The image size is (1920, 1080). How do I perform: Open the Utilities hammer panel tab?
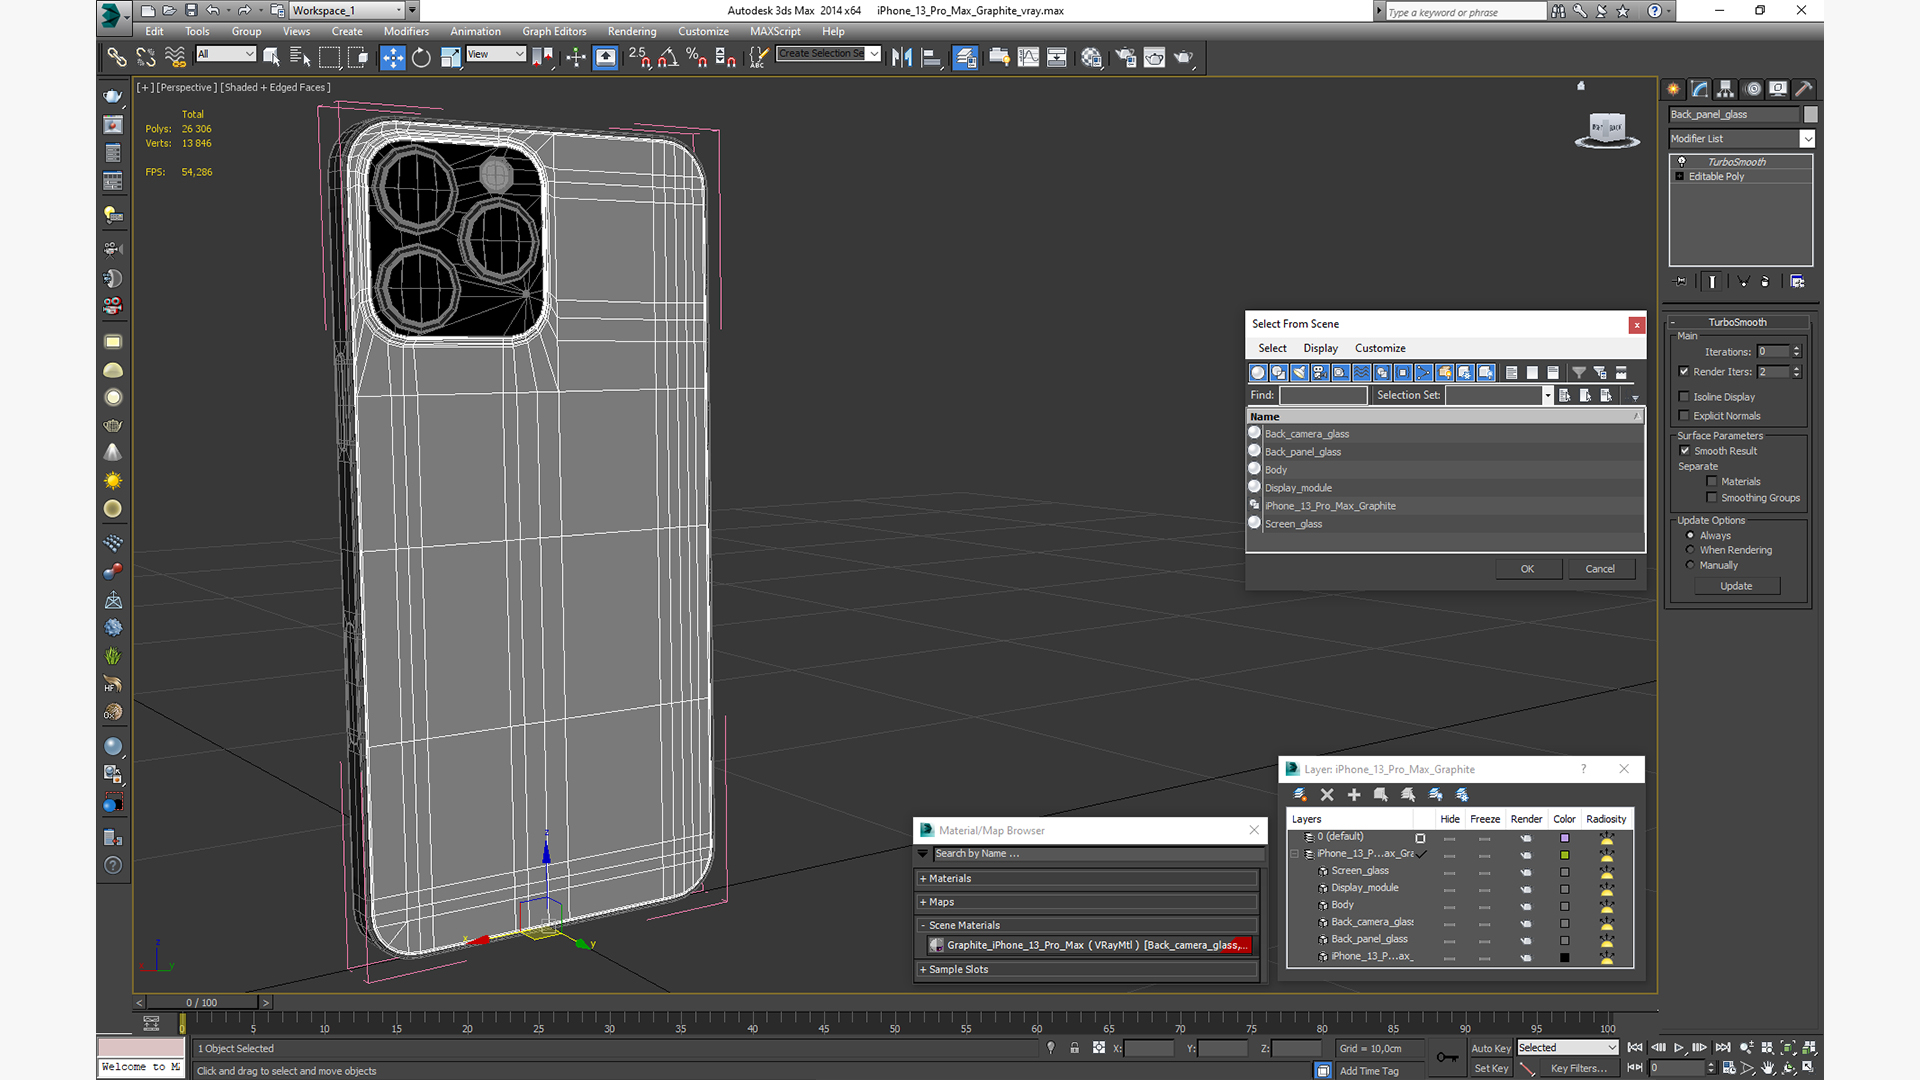click(x=1804, y=89)
